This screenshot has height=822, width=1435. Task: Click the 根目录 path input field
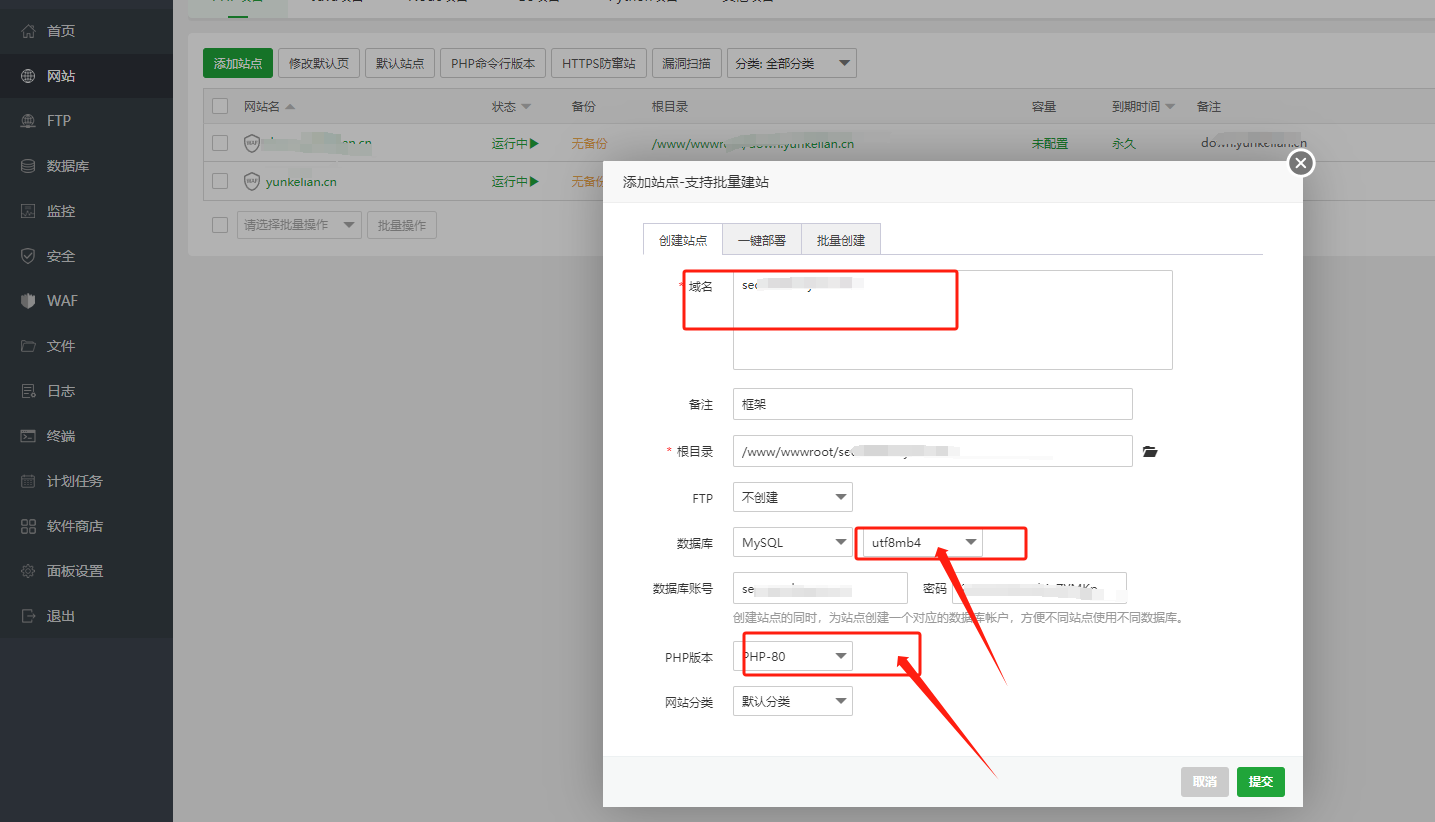pos(932,451)
